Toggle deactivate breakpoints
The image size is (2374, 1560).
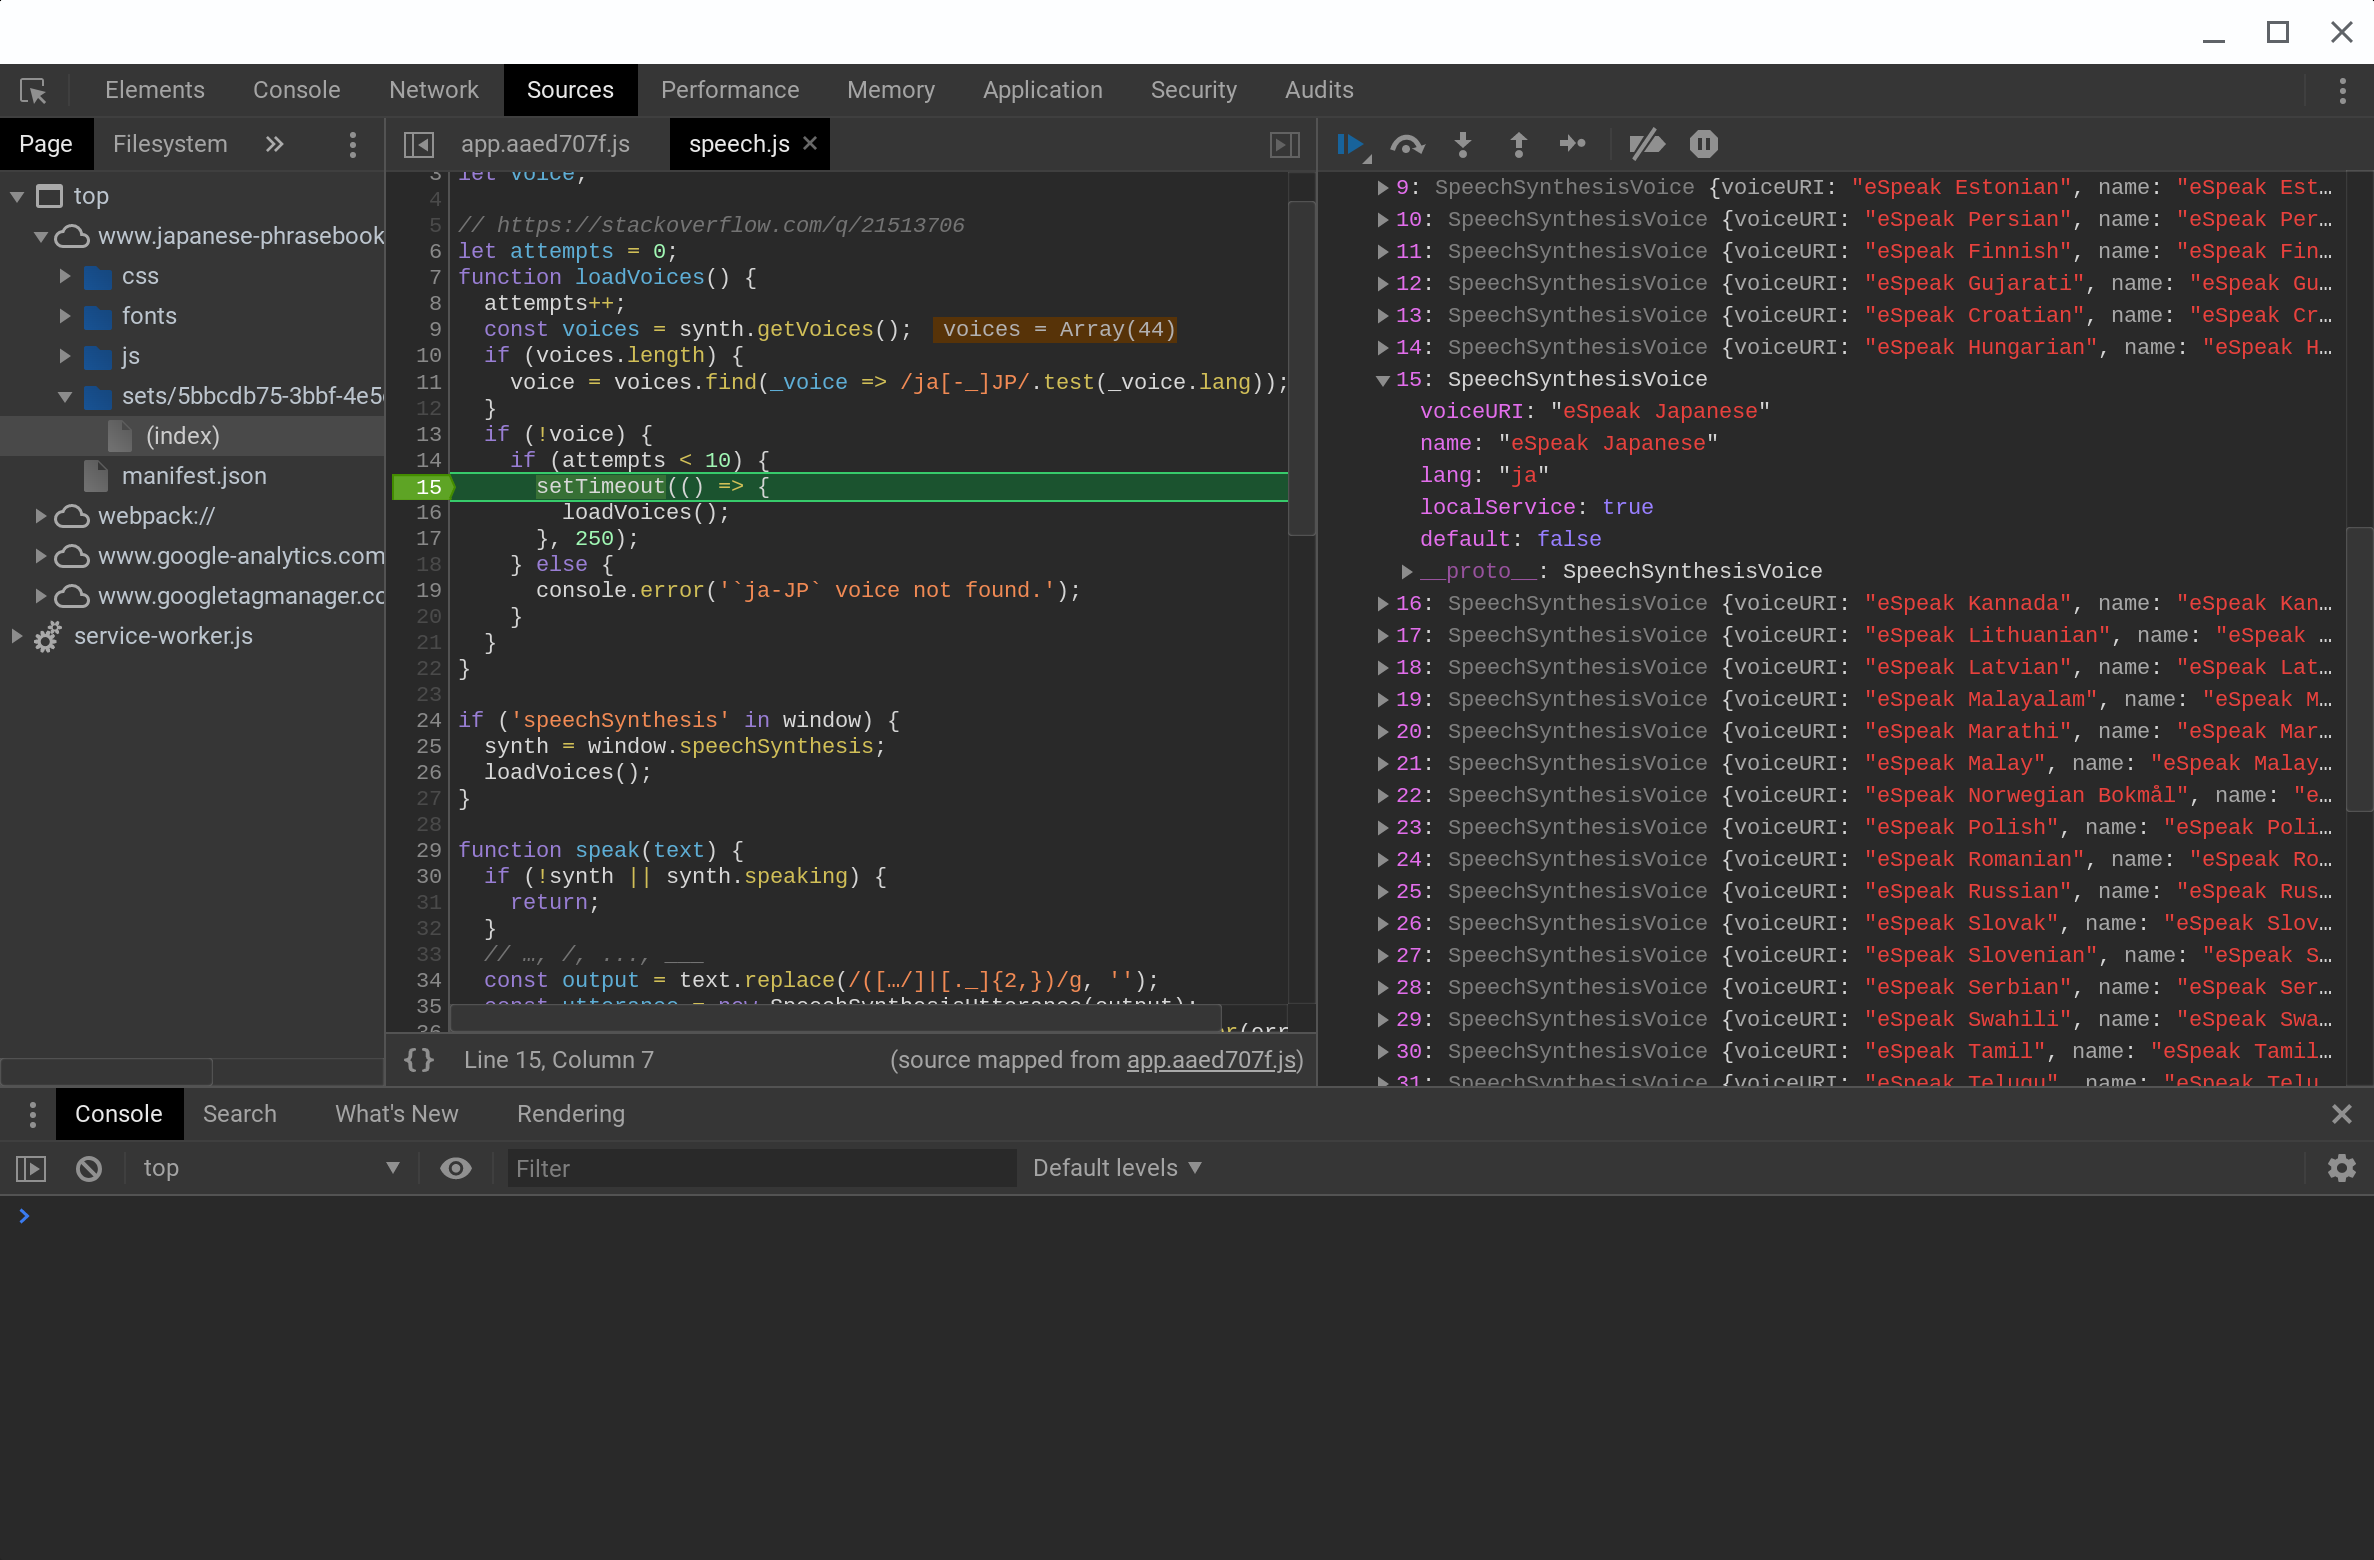tap(1646, 145)
